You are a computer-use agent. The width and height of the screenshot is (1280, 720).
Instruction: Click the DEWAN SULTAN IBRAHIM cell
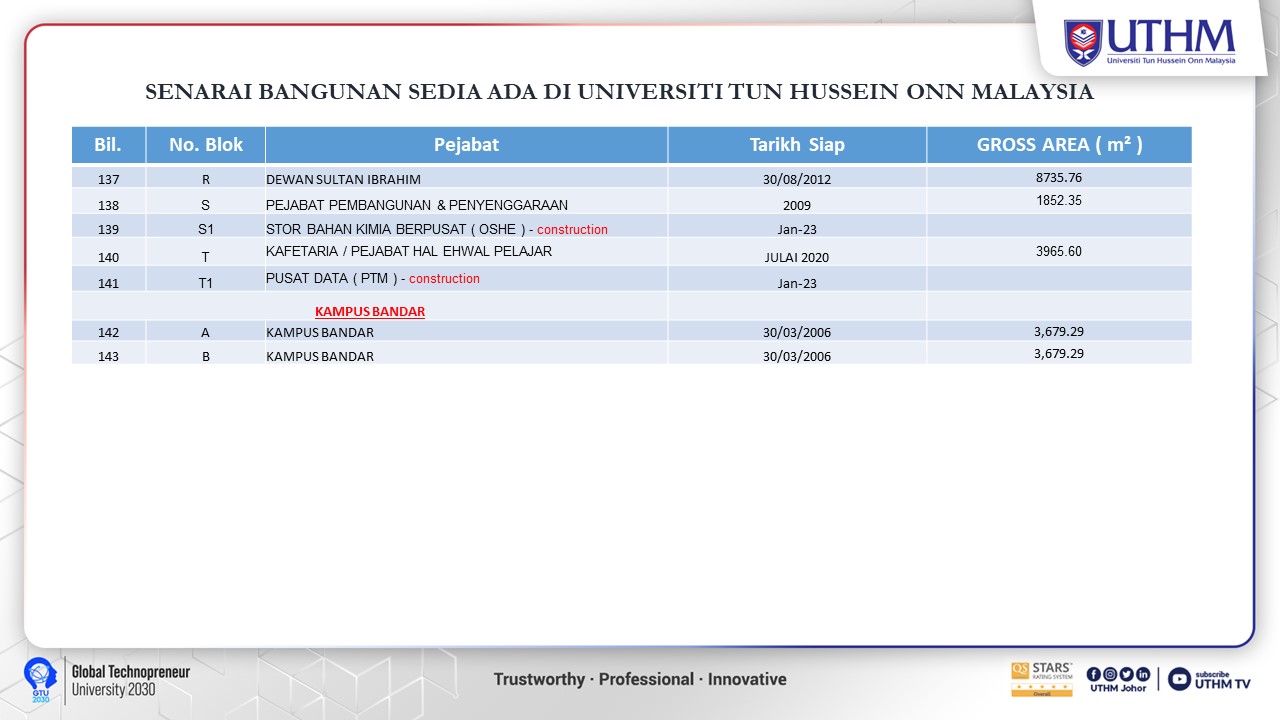[343, 180]
